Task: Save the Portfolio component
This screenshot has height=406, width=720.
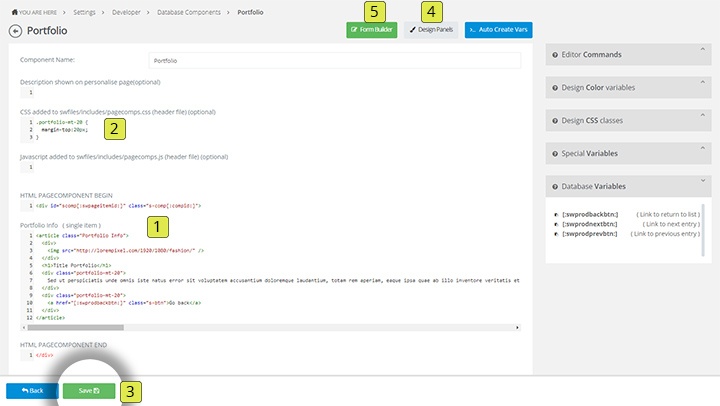Action: (x=89, y=391)
